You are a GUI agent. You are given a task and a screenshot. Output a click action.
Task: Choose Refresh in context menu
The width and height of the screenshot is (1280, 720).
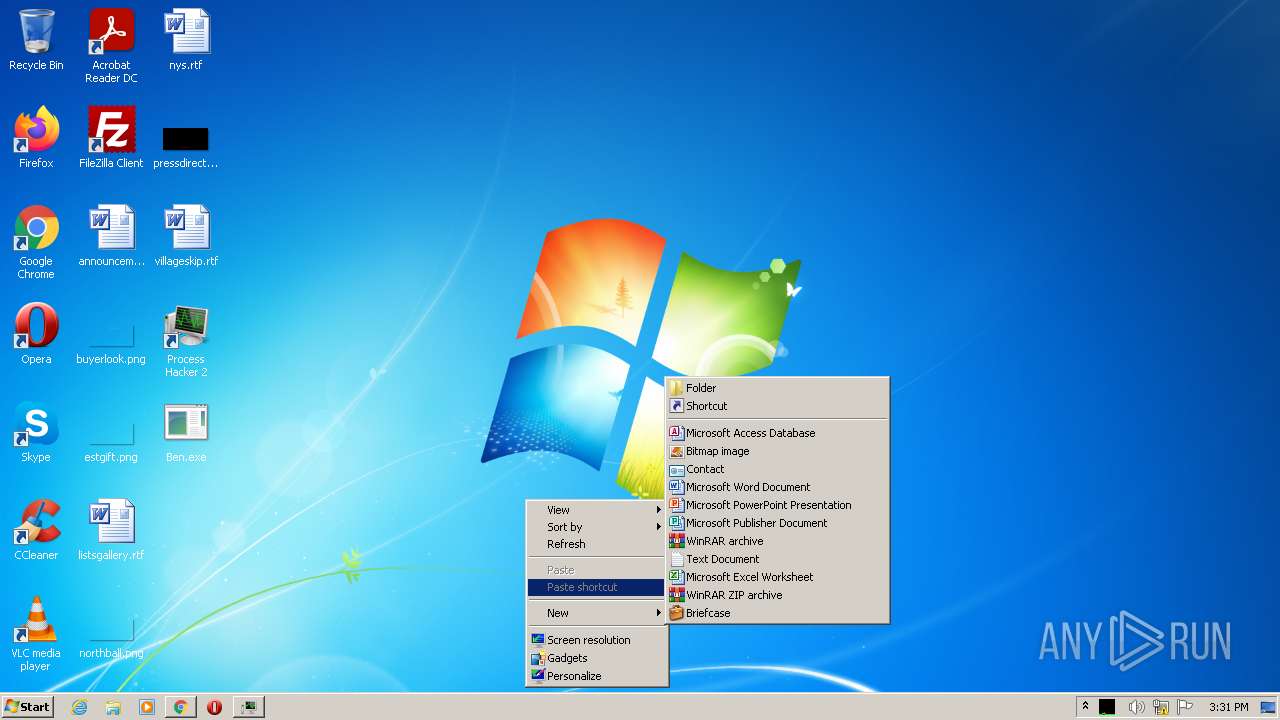(596, 544)
